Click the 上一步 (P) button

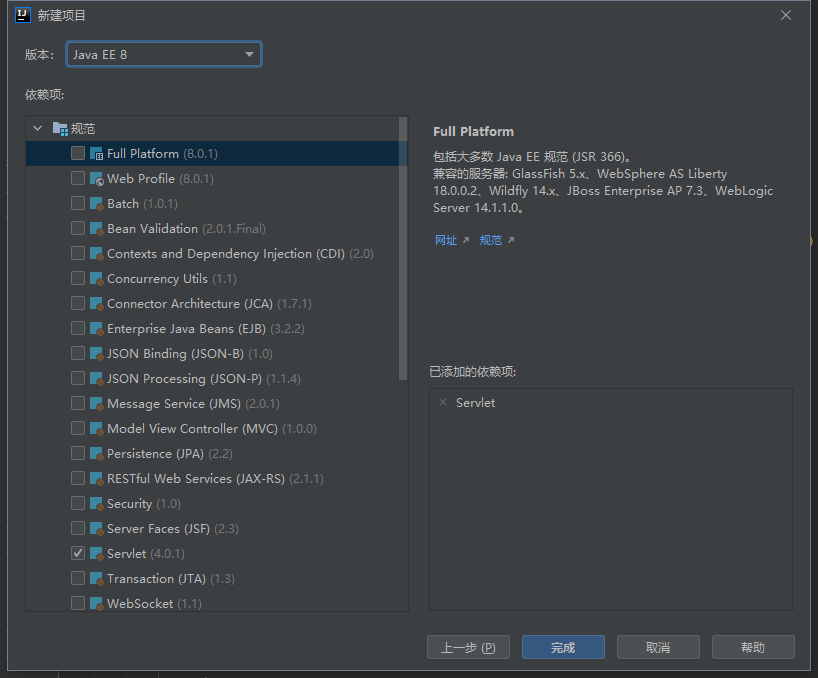[x=468, y=647]
